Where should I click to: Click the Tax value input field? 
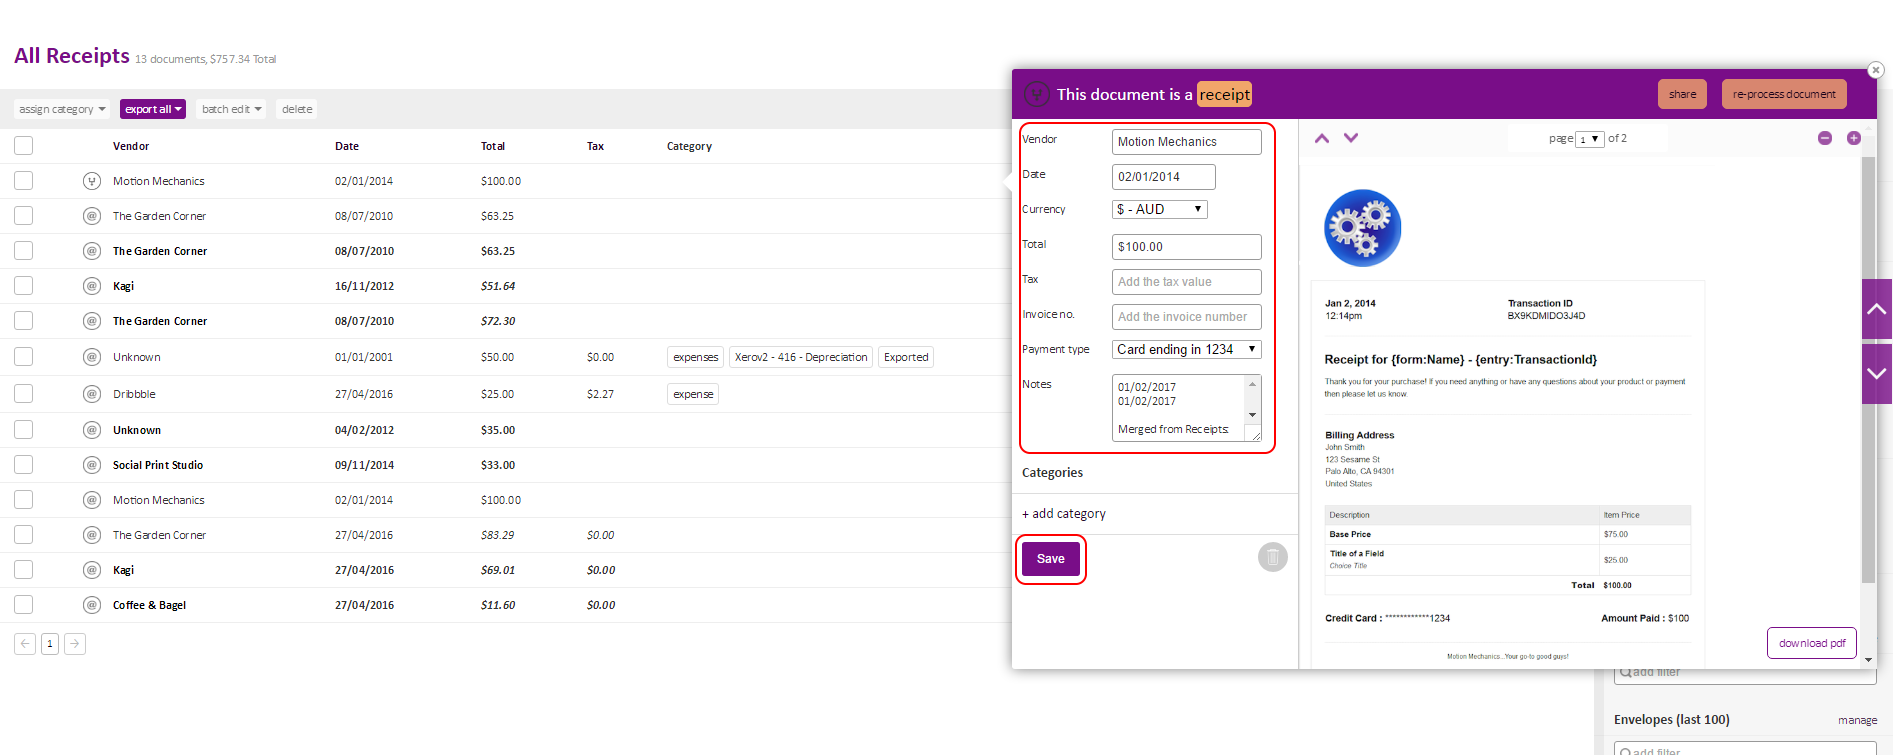coord(1187,282)
